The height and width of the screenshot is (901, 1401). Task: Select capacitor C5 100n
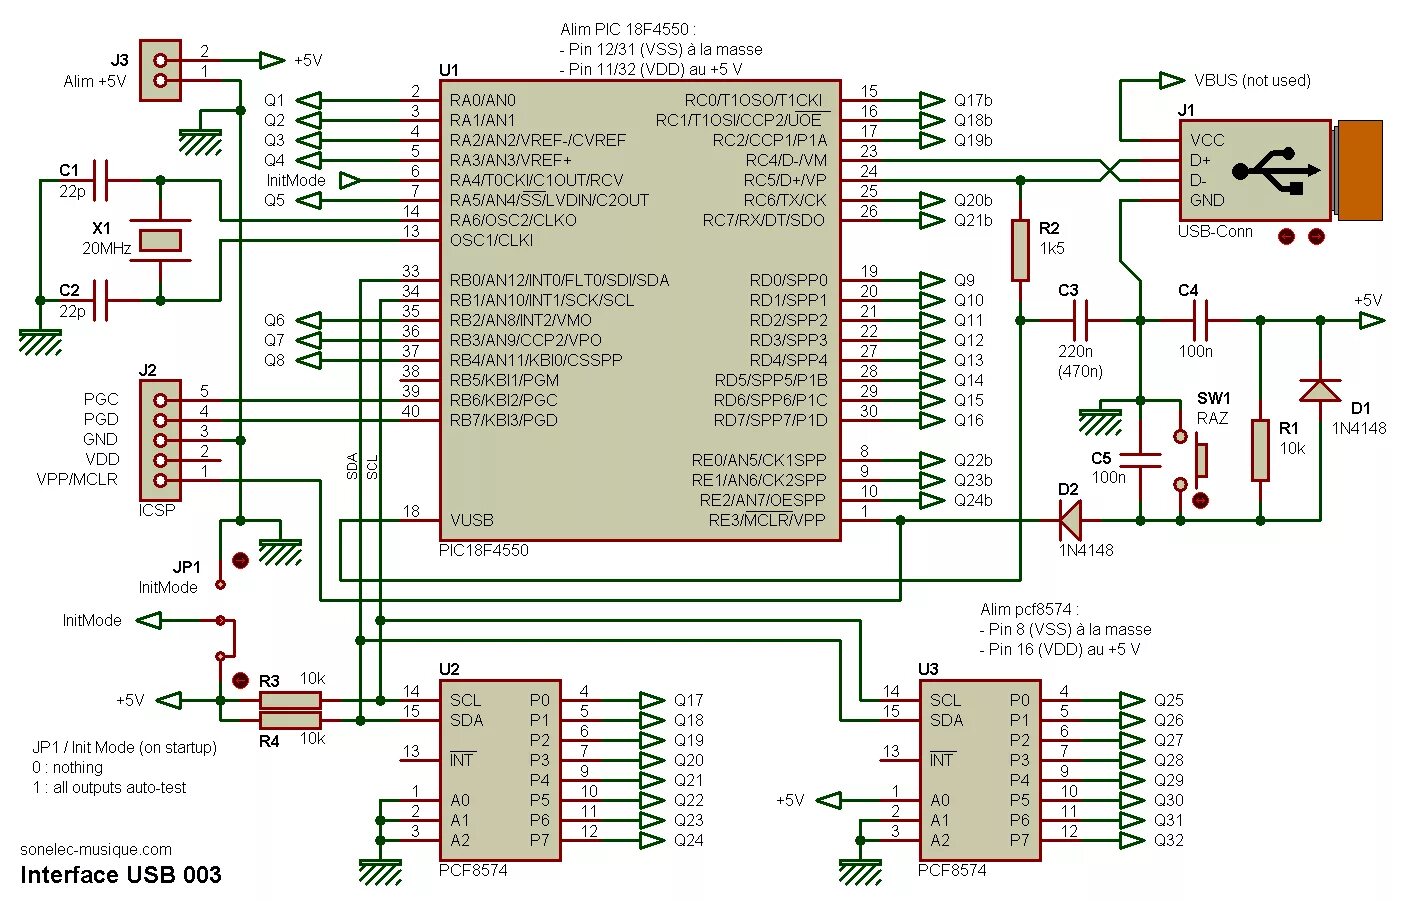click(x=1140, y=460)
